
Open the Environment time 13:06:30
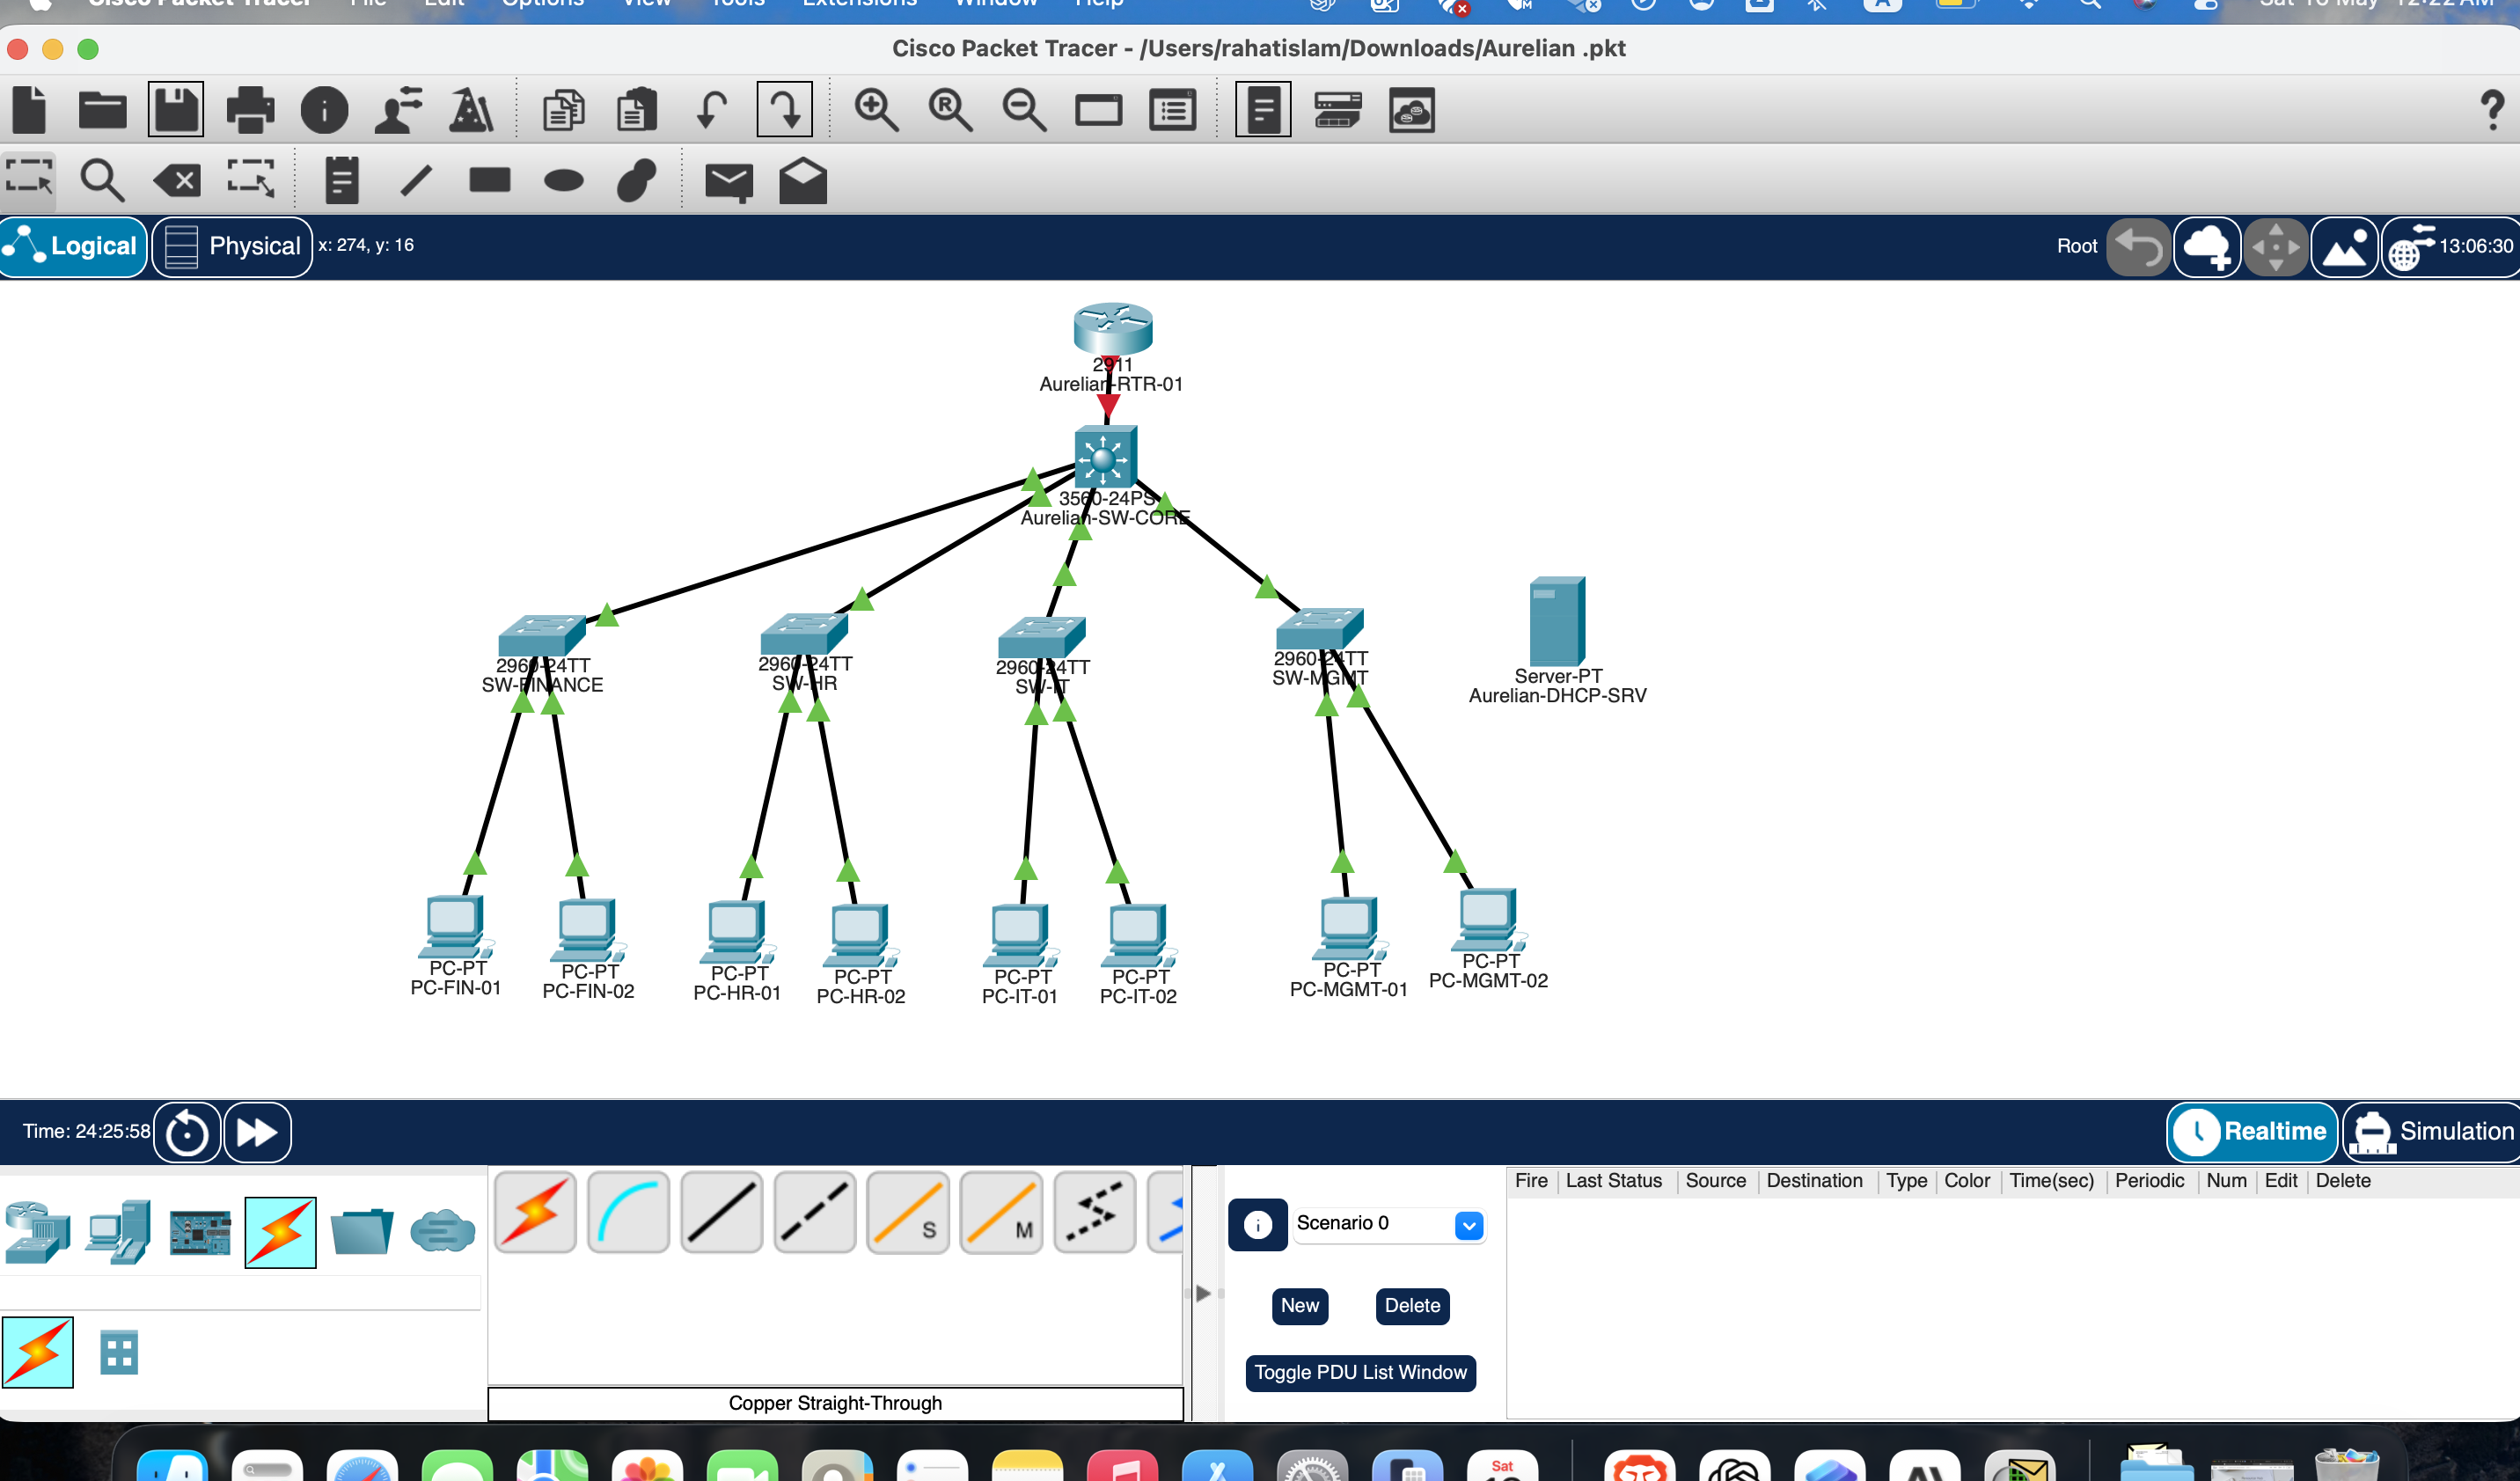pyautogui.click(x=2451, y=247)
